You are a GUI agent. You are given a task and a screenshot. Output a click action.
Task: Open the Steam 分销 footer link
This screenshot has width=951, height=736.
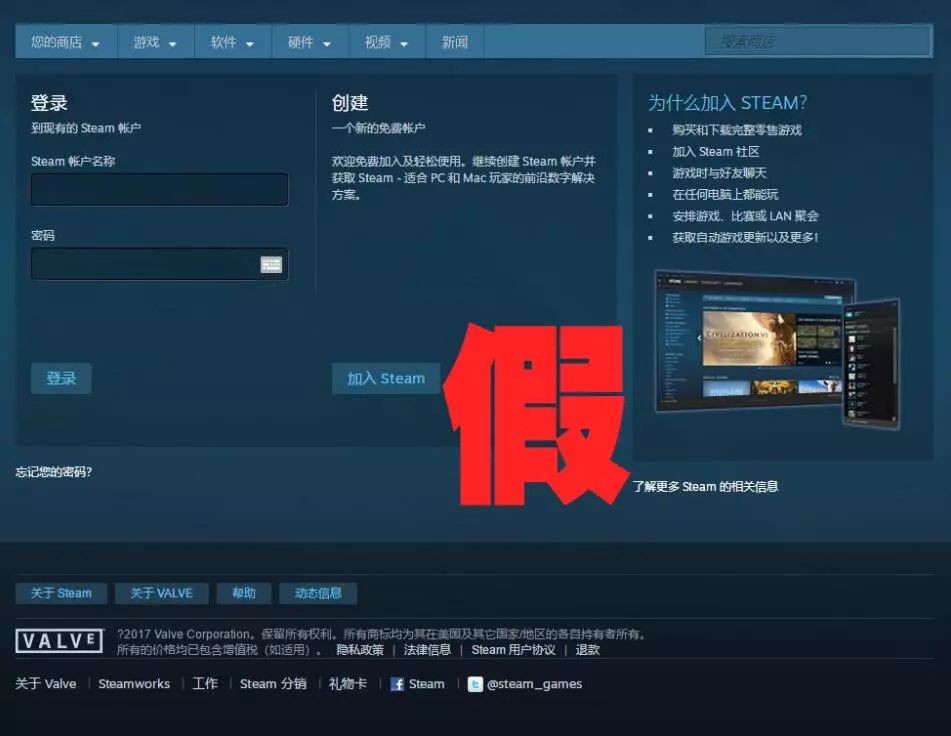273,684
